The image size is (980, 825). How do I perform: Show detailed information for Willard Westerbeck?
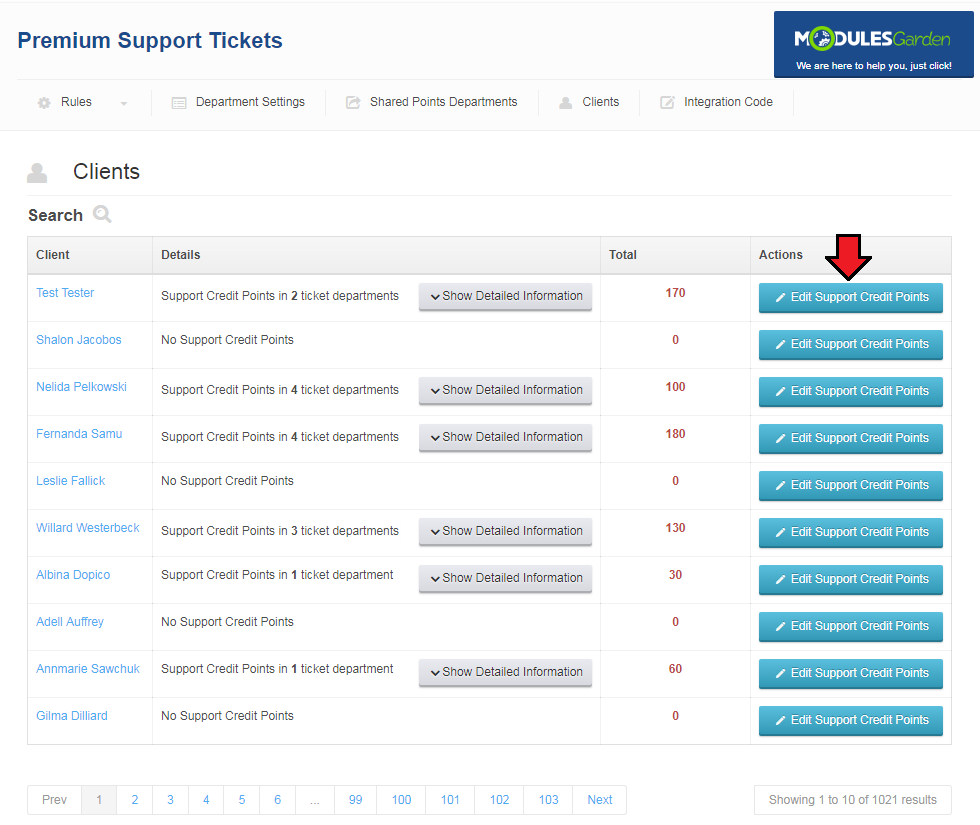pos(505,531)
